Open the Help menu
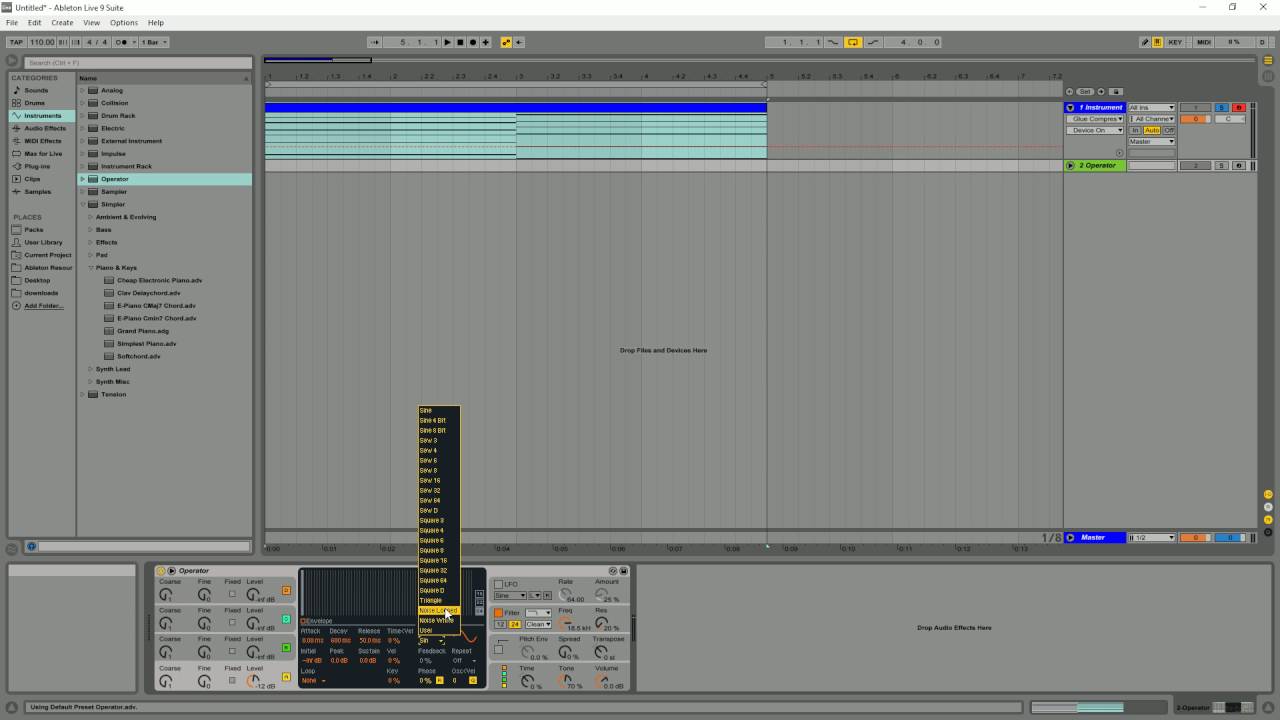This screenshot has height=720, width=1280. coord(156,22)
